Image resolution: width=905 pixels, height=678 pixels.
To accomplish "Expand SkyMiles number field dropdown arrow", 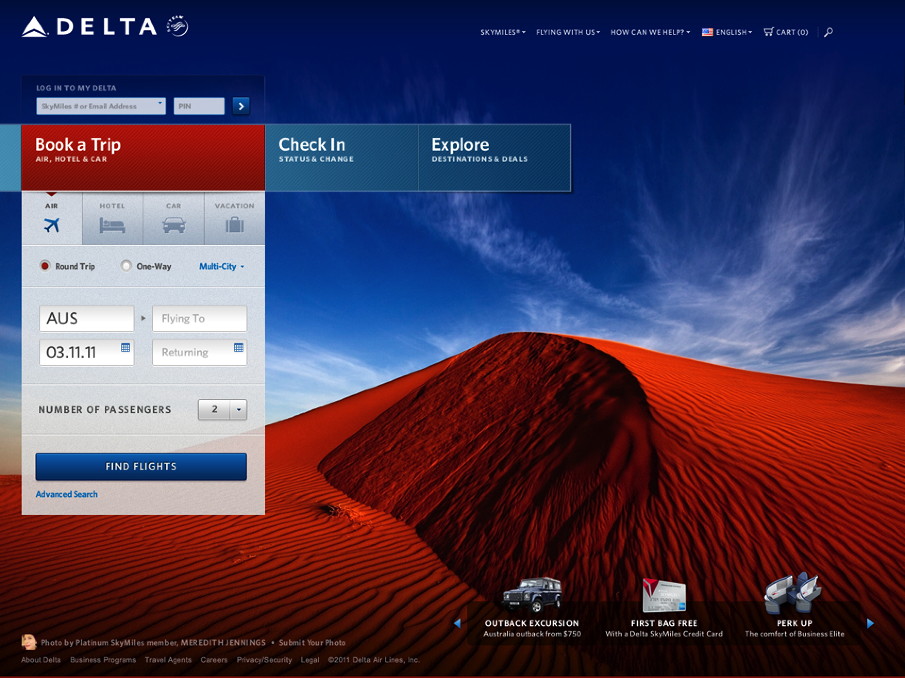I will (160, 104).
